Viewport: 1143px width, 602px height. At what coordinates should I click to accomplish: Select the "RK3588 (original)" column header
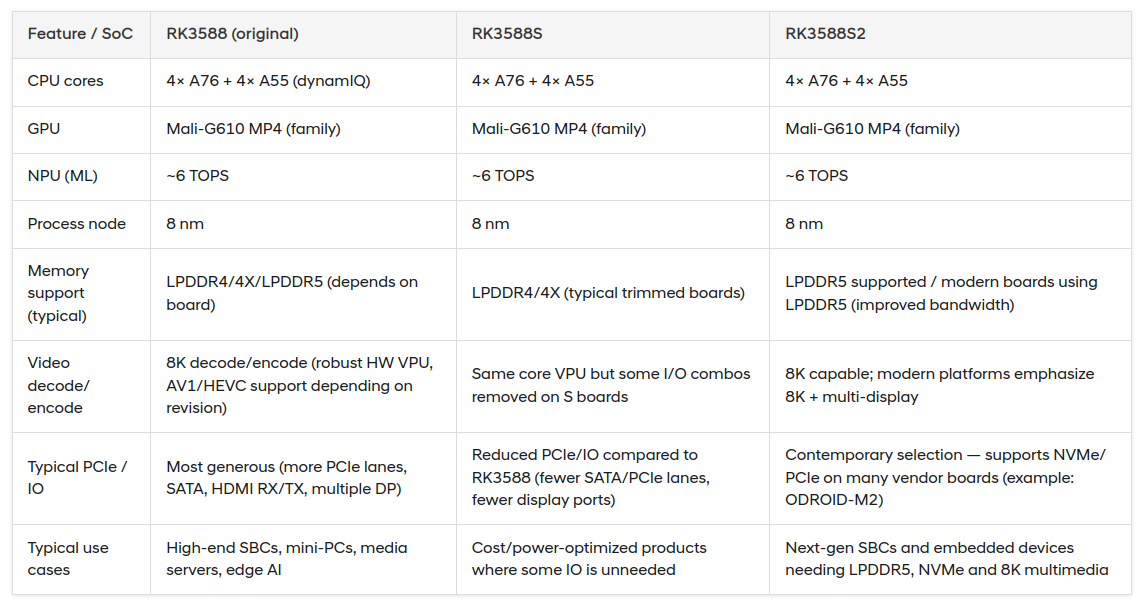click(232, 34)
